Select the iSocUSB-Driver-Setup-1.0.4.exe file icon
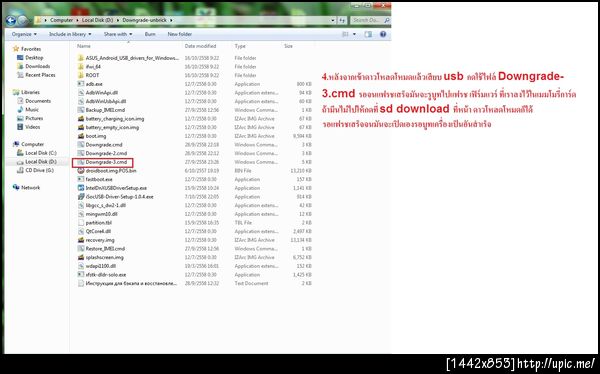This screenshot has width=600, height=374. tap(81, 197)
